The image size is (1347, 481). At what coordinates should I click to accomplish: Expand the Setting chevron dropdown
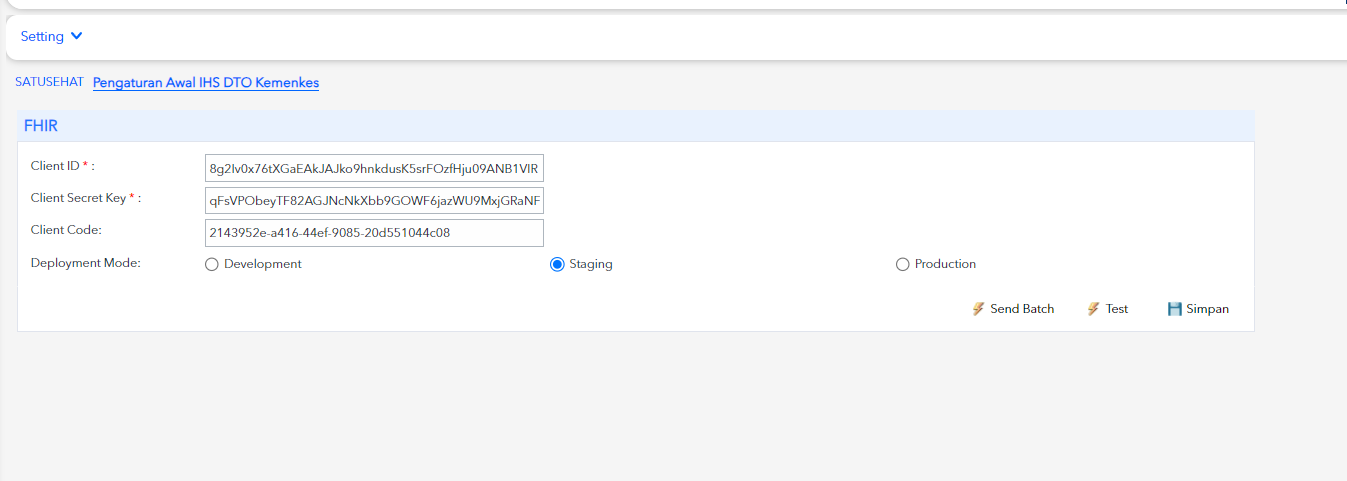77,36
